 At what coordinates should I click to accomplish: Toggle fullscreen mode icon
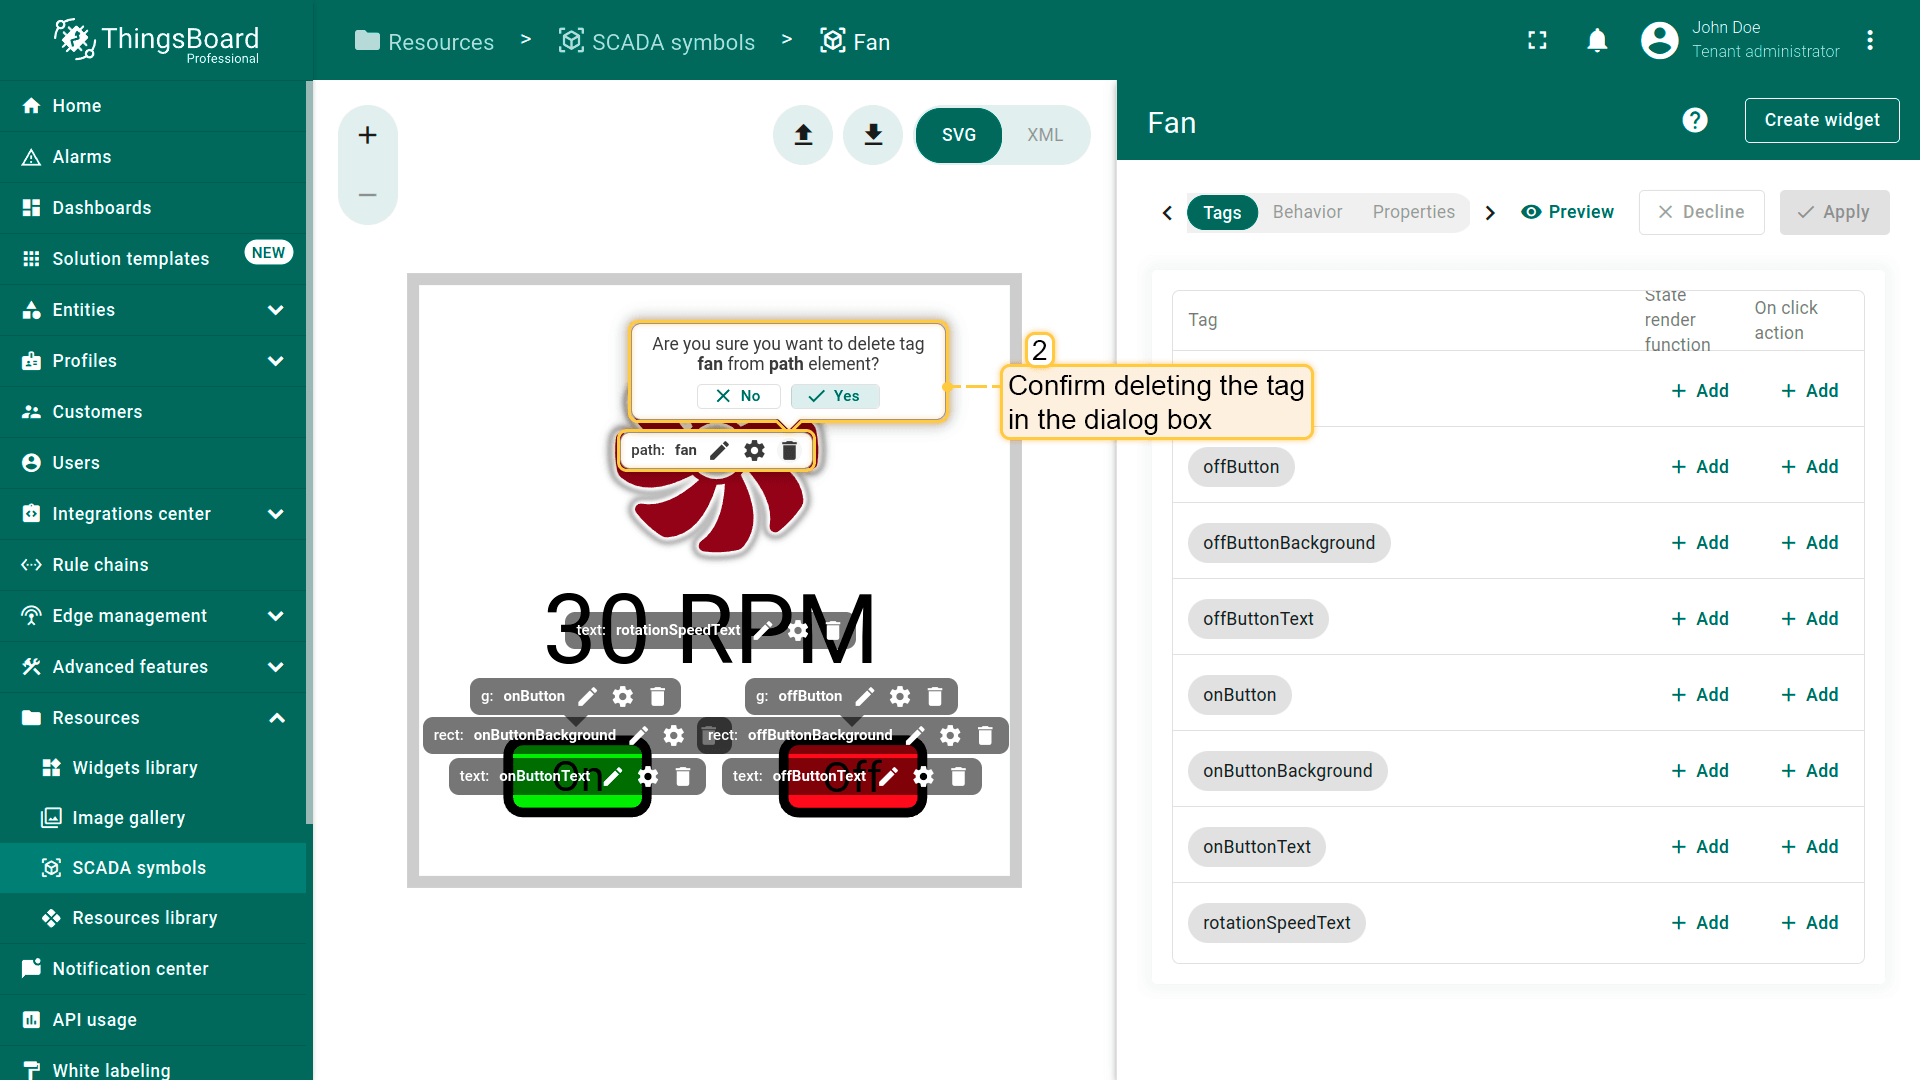[x=1537, y=40]
